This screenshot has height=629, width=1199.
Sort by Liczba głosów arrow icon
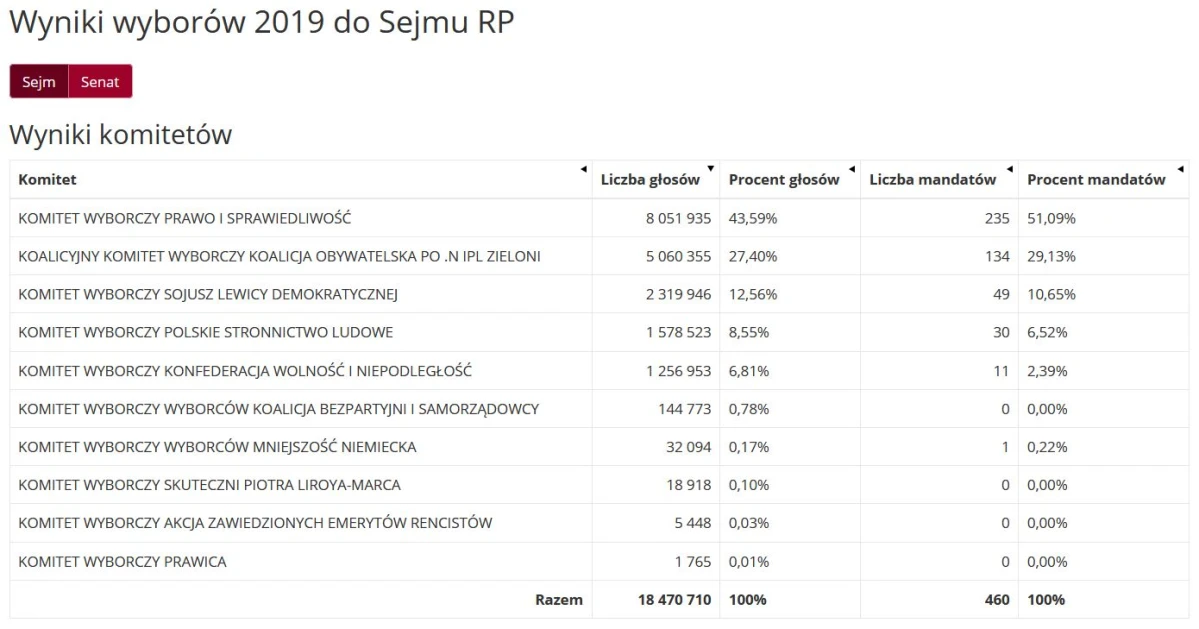(x=710, y=169)
